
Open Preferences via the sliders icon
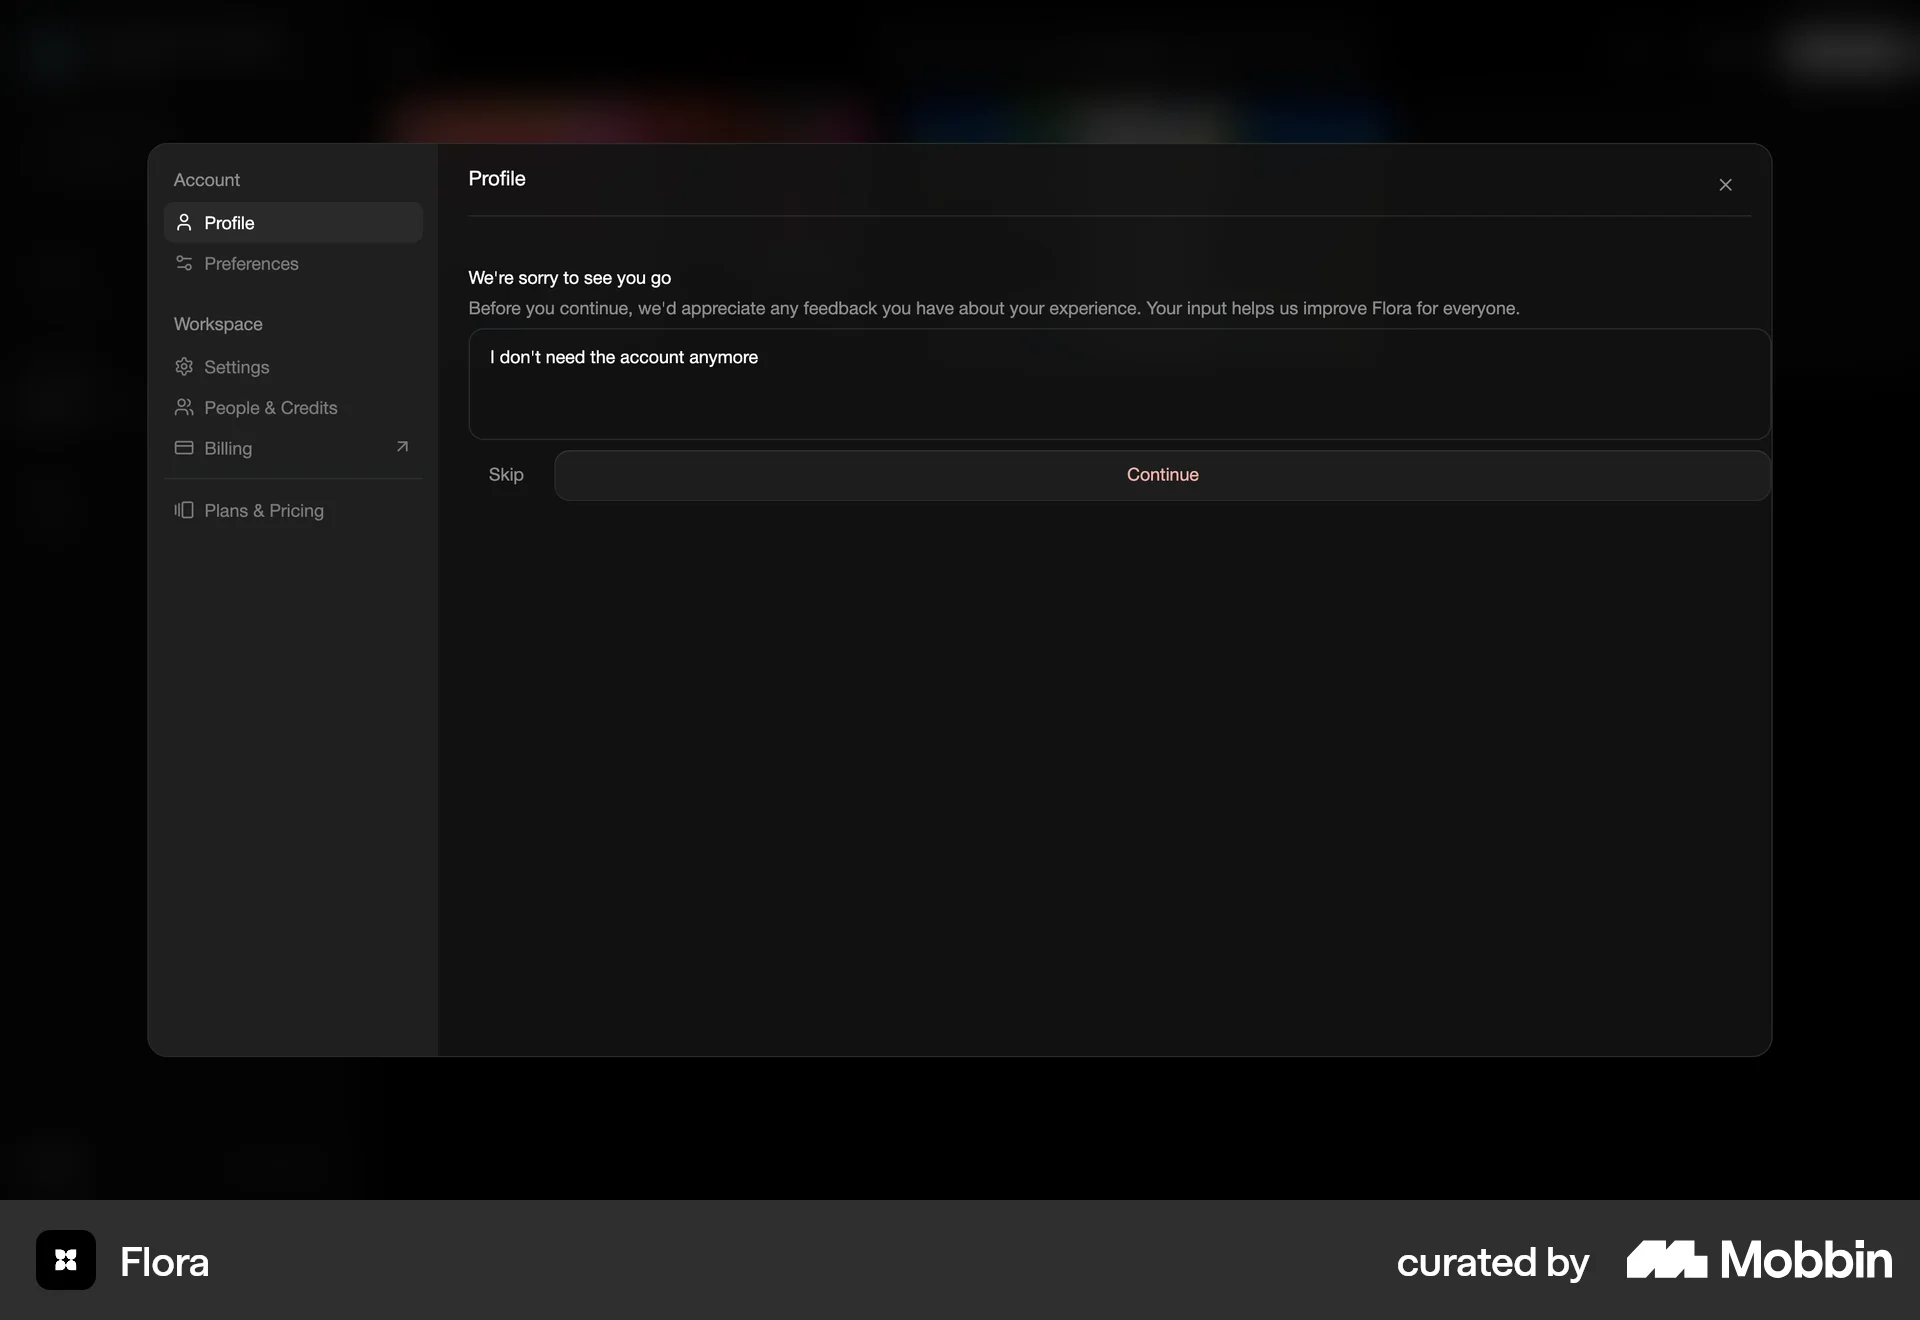click(184, 264)
